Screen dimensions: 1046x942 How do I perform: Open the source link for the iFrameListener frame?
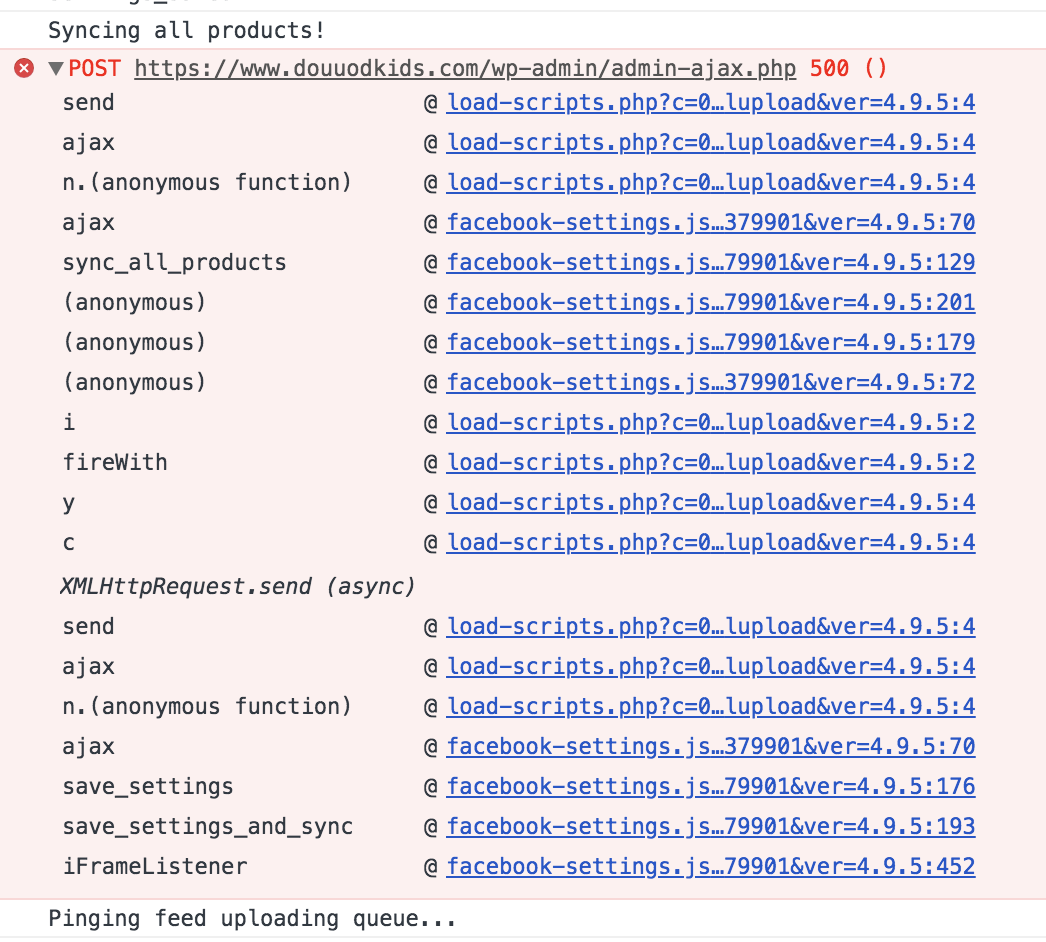pyautogui.click(x=711, y=867)
